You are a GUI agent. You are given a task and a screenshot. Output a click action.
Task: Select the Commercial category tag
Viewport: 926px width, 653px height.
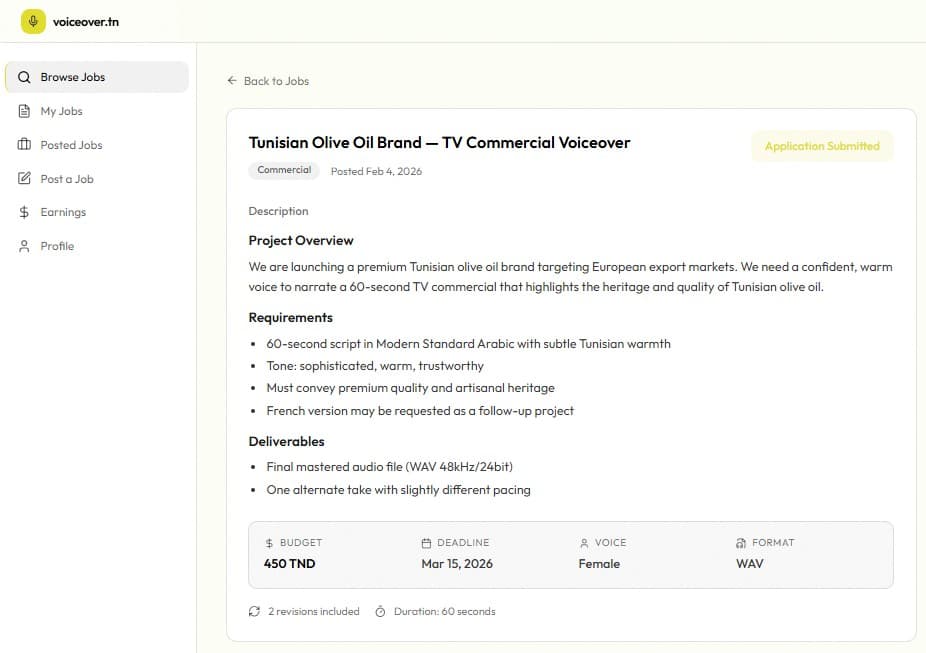pyautogui.click(x=283, y=170)
